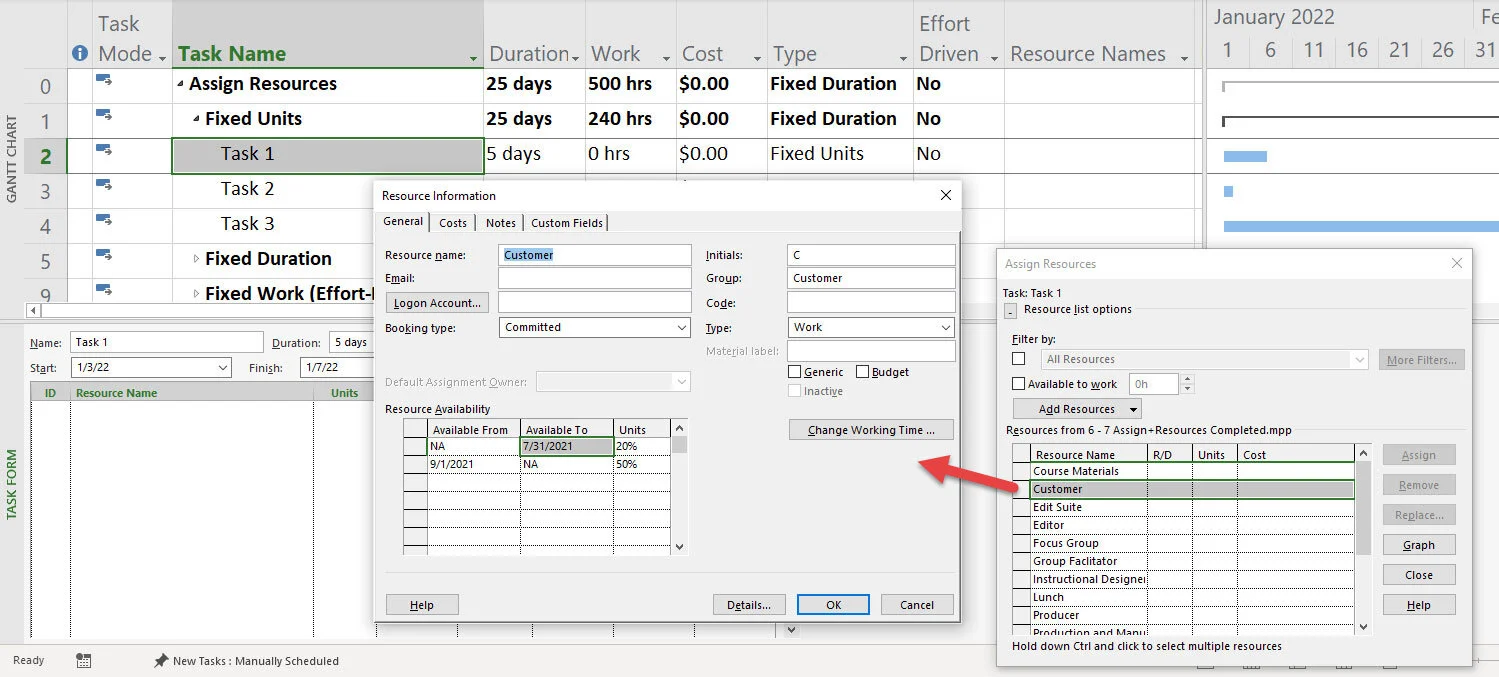Image resolution: width=1499 pixels, height=677 pixels.
Task: Open the resource Type dropdown showing Work
Action: coord(946,327)
